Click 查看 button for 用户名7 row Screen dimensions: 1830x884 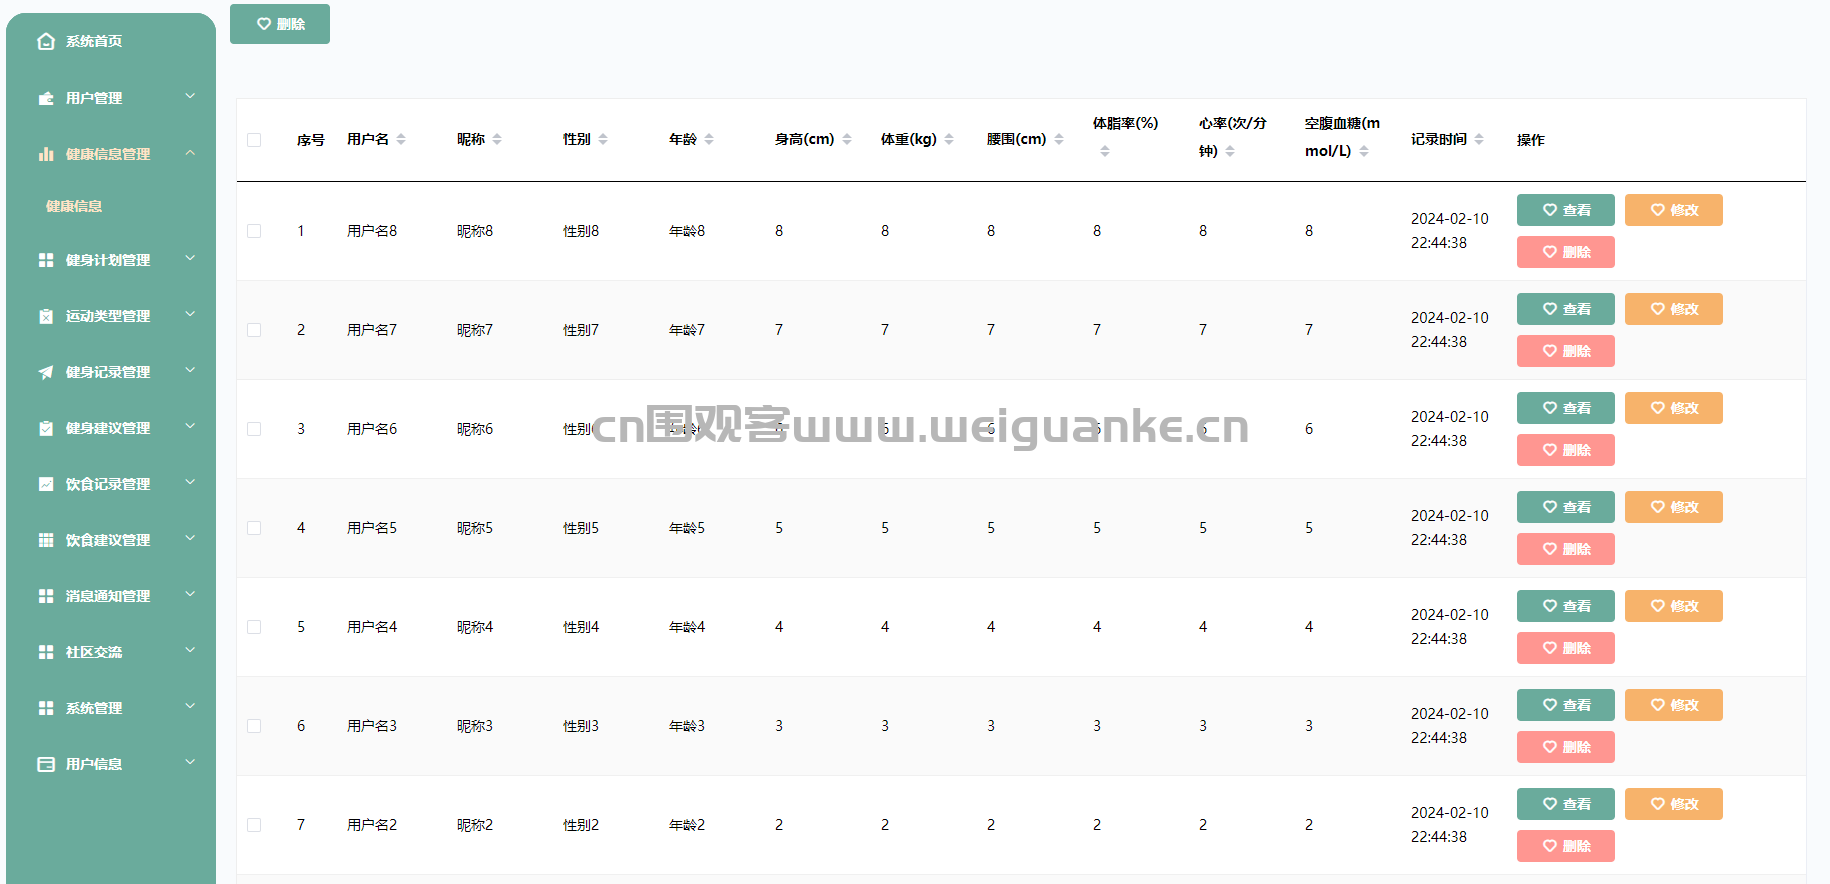tap(1565, 309)
